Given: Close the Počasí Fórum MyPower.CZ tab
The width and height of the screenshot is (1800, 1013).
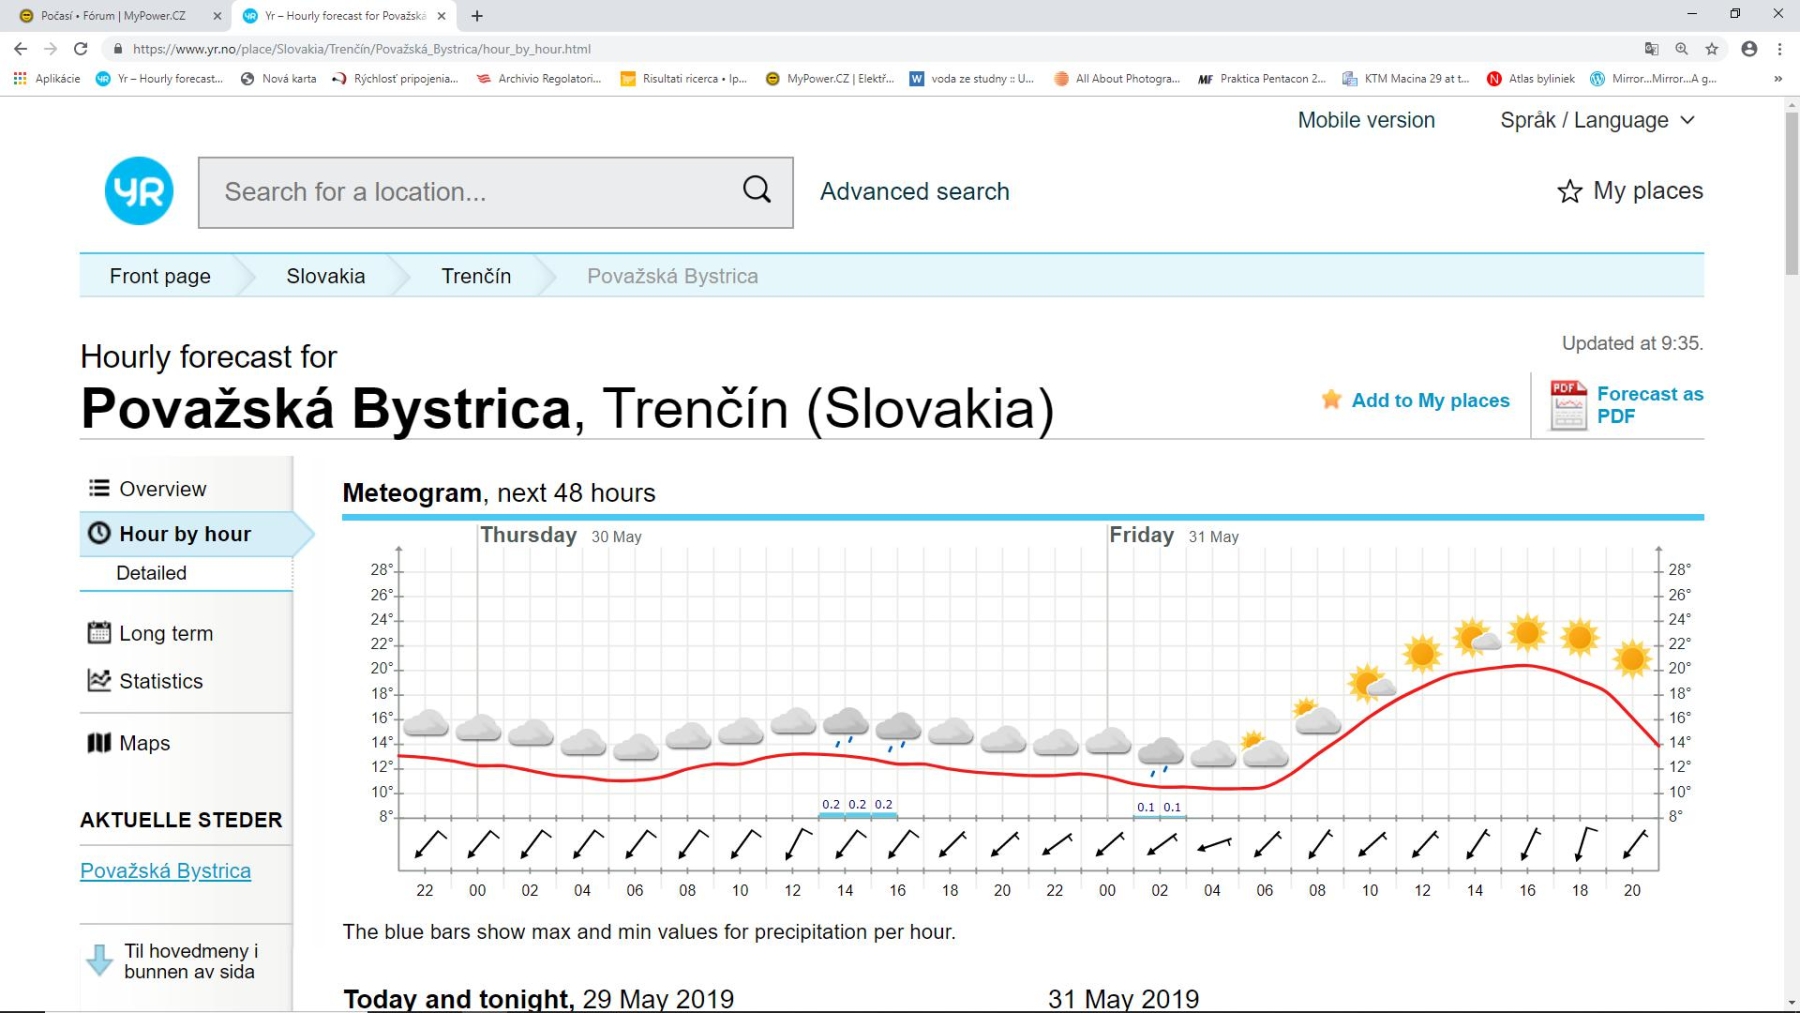Looking at the screenshot, I should tap(217, 15).
